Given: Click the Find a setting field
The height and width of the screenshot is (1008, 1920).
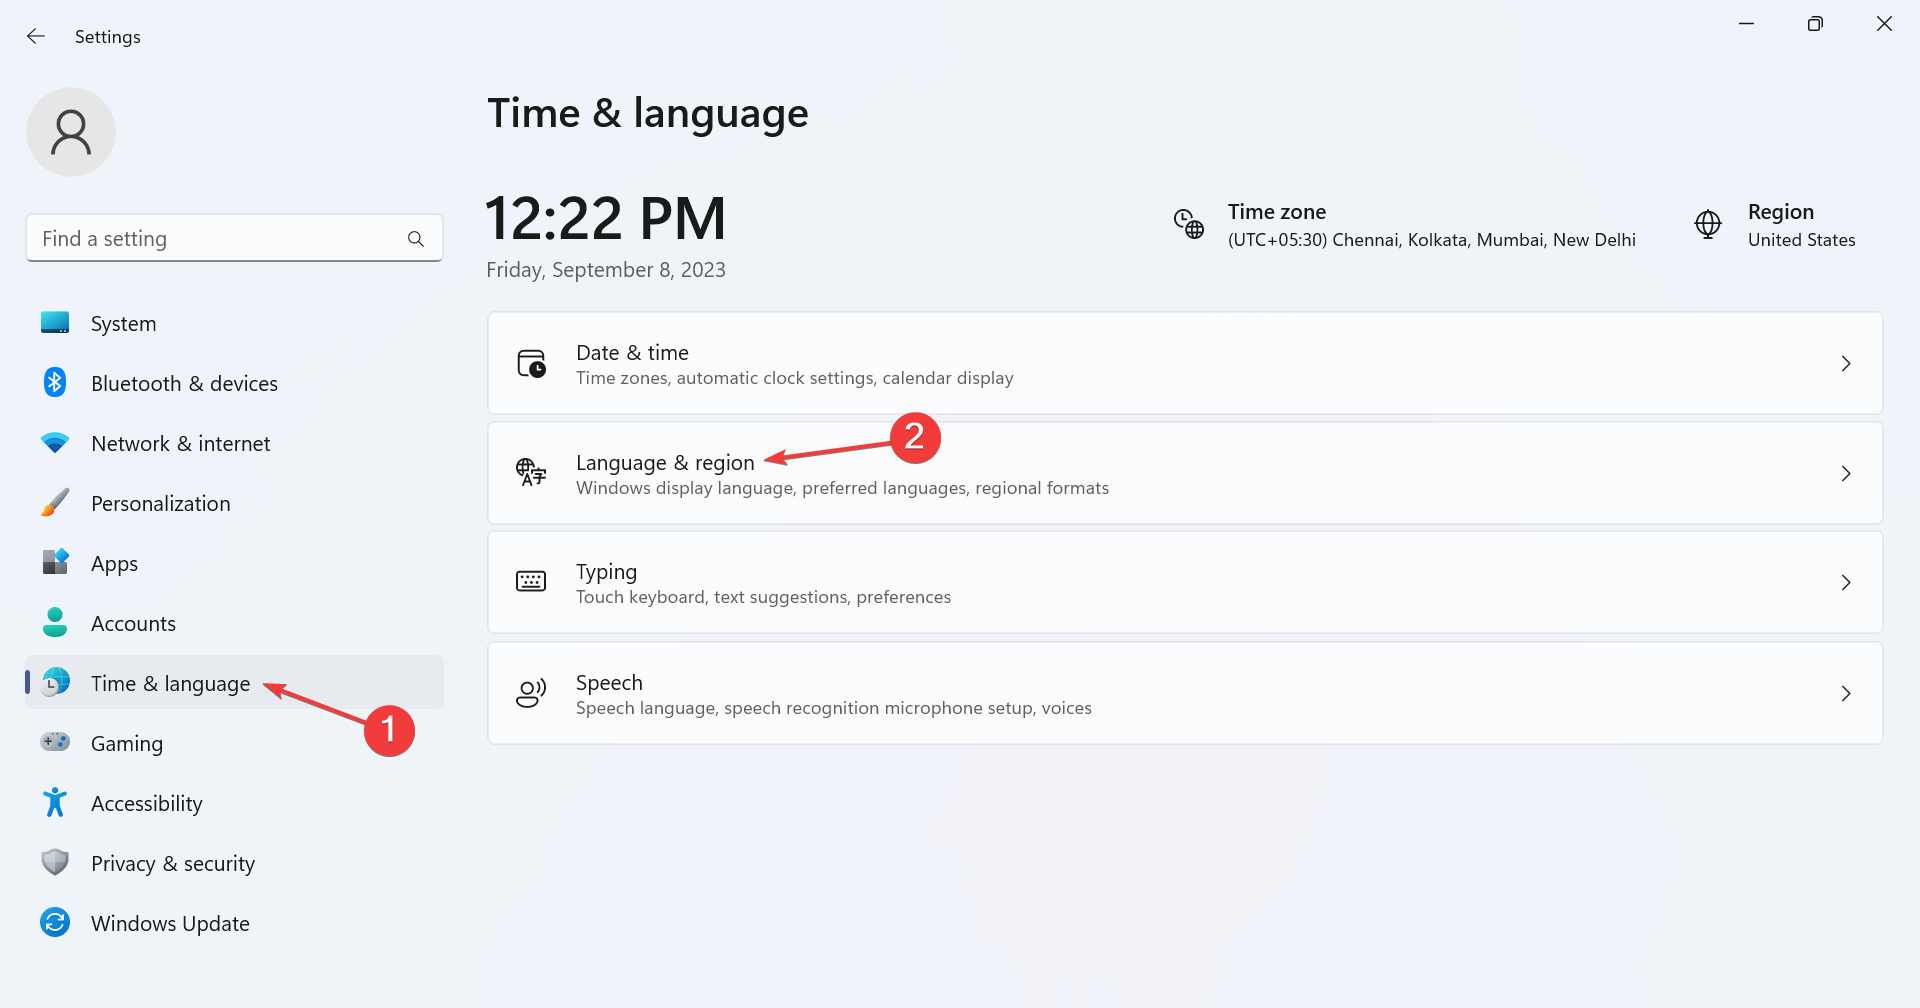Looking at the screenshot, I should (x=234, y=238).
